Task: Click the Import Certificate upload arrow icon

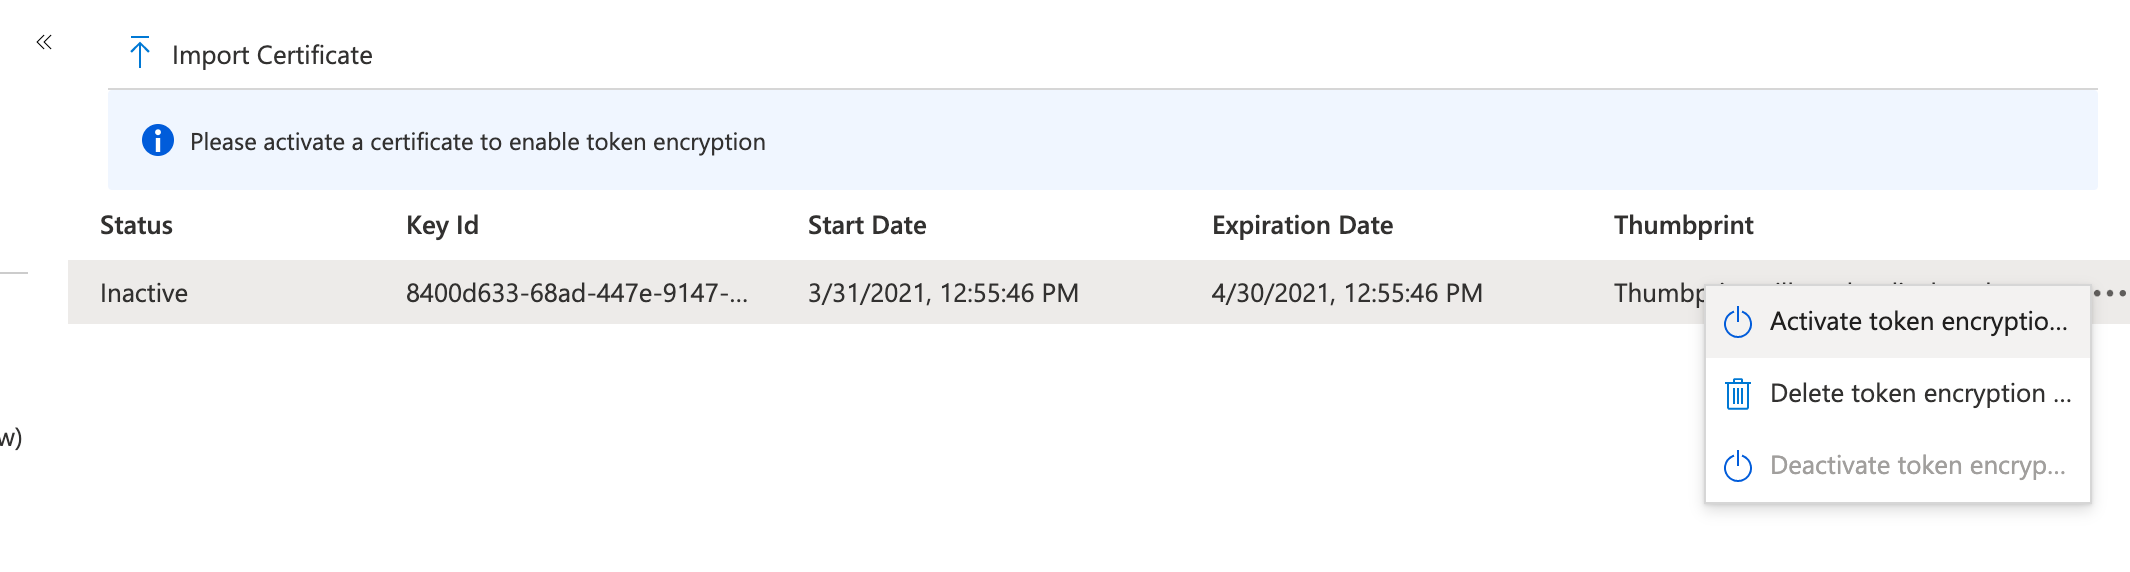Action: tap(140, 53)
